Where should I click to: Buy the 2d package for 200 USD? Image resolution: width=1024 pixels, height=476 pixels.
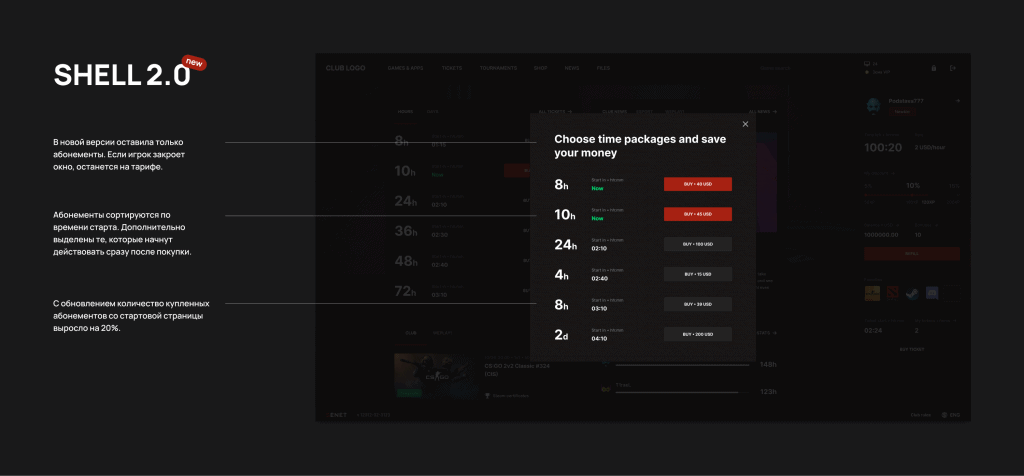coord(697,334)
